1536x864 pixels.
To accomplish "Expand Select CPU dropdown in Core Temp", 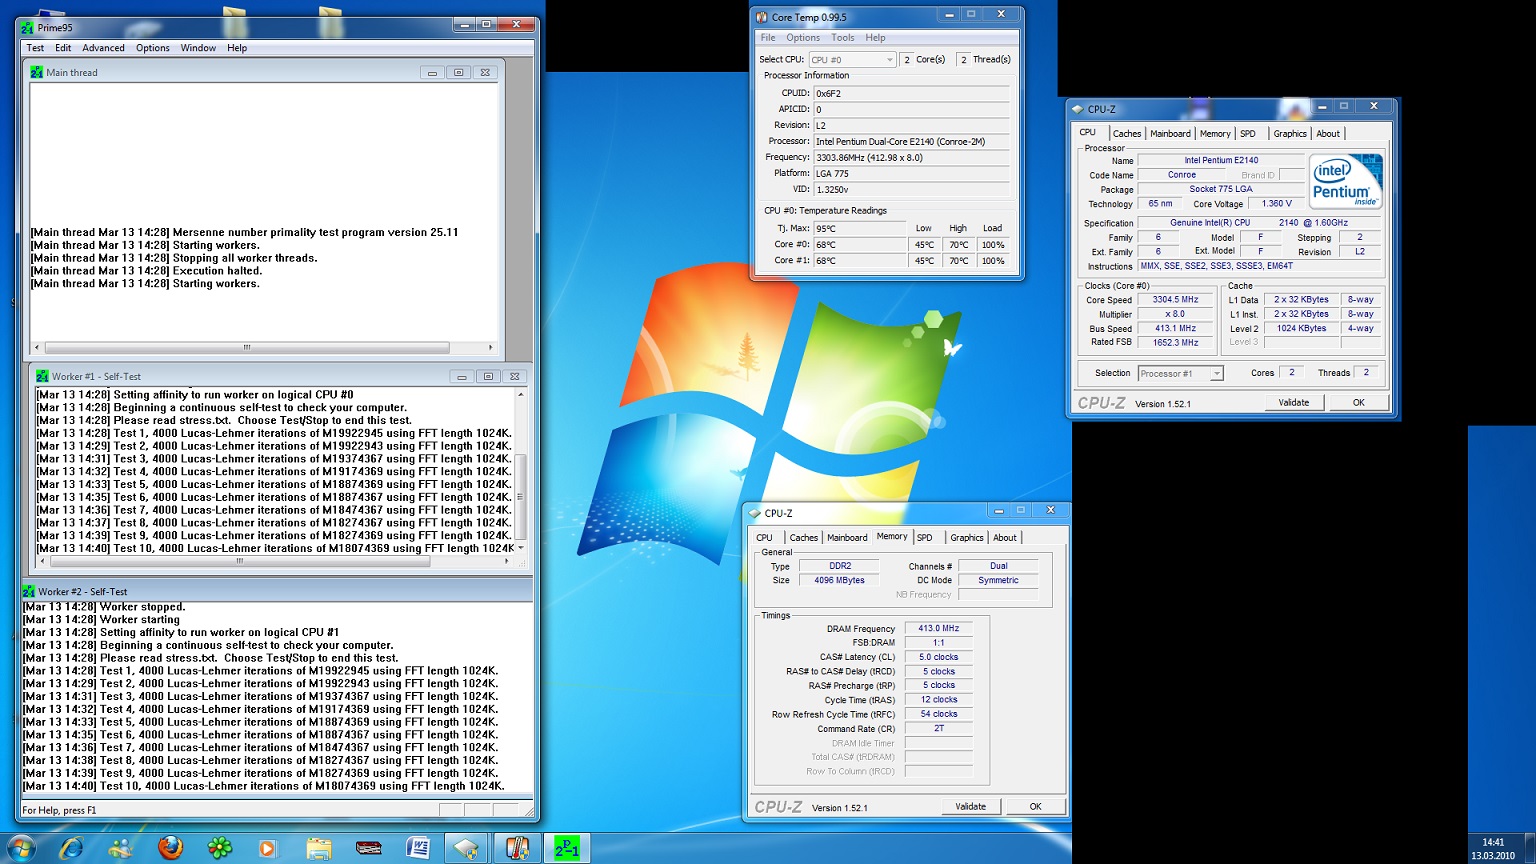I will (889, 60).
